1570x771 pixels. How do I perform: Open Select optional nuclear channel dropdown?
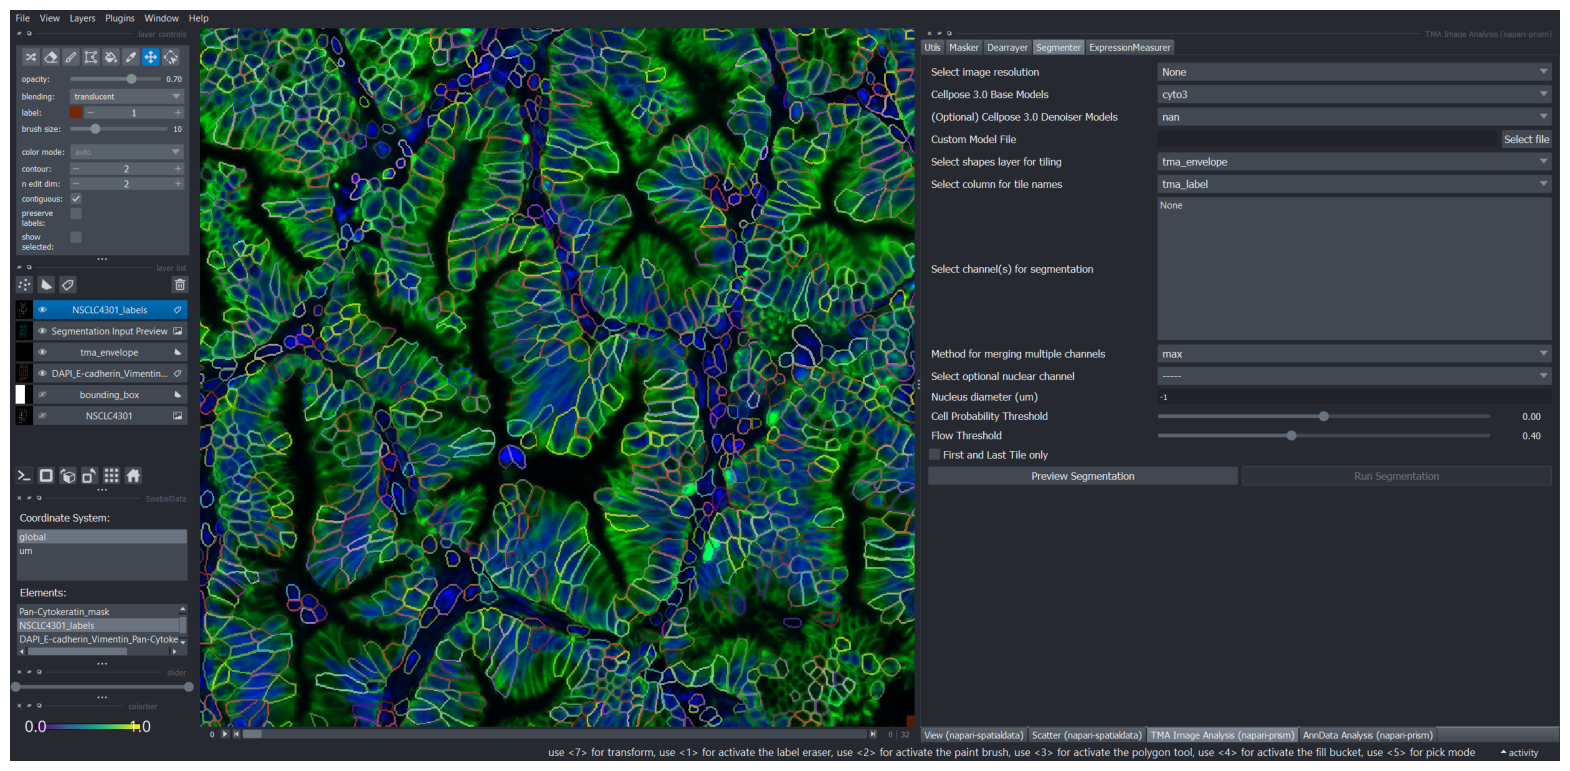[x=1354, y=376]
